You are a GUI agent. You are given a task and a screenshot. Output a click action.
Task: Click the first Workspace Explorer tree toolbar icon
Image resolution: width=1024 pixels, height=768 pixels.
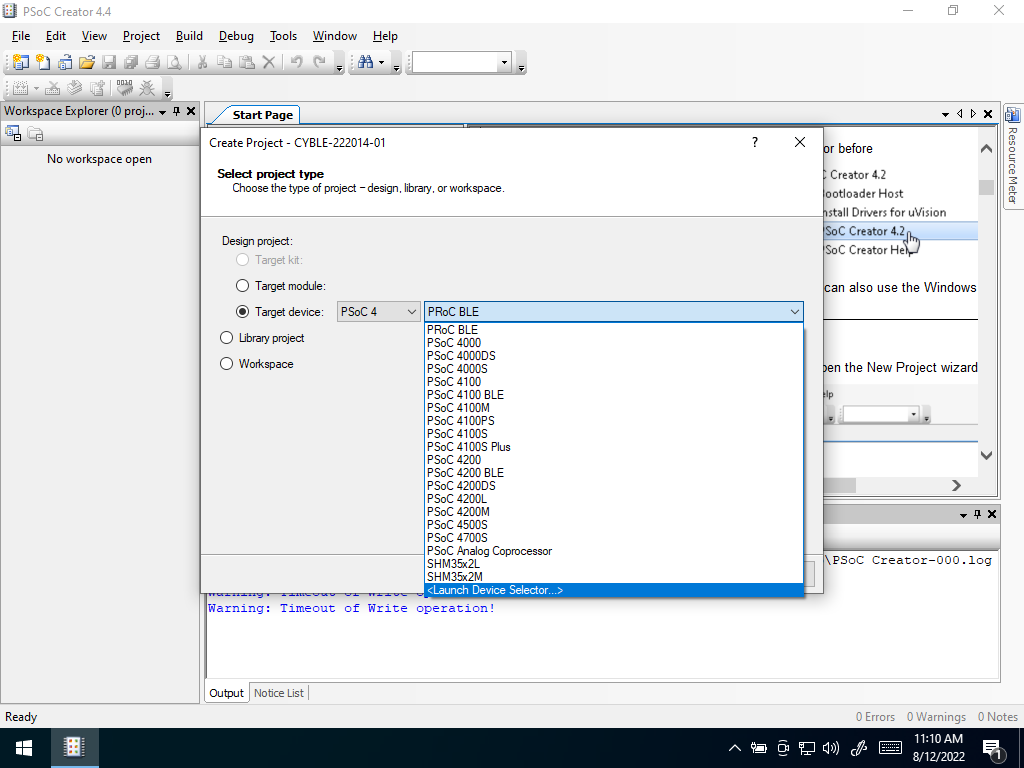point(13,134)
